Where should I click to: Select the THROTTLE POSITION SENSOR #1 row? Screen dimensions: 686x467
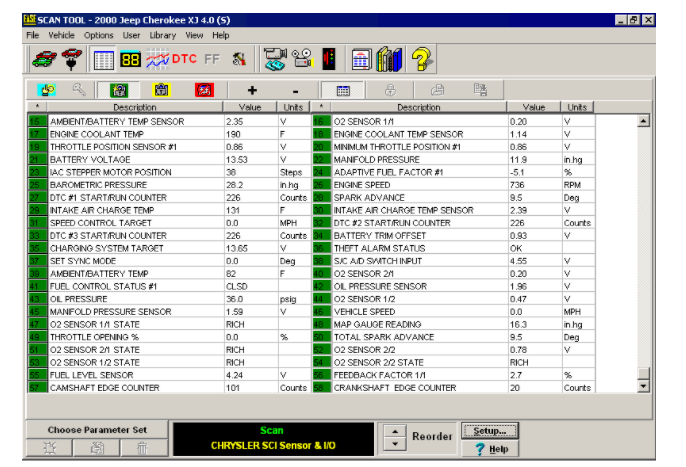tap(169, 147)
